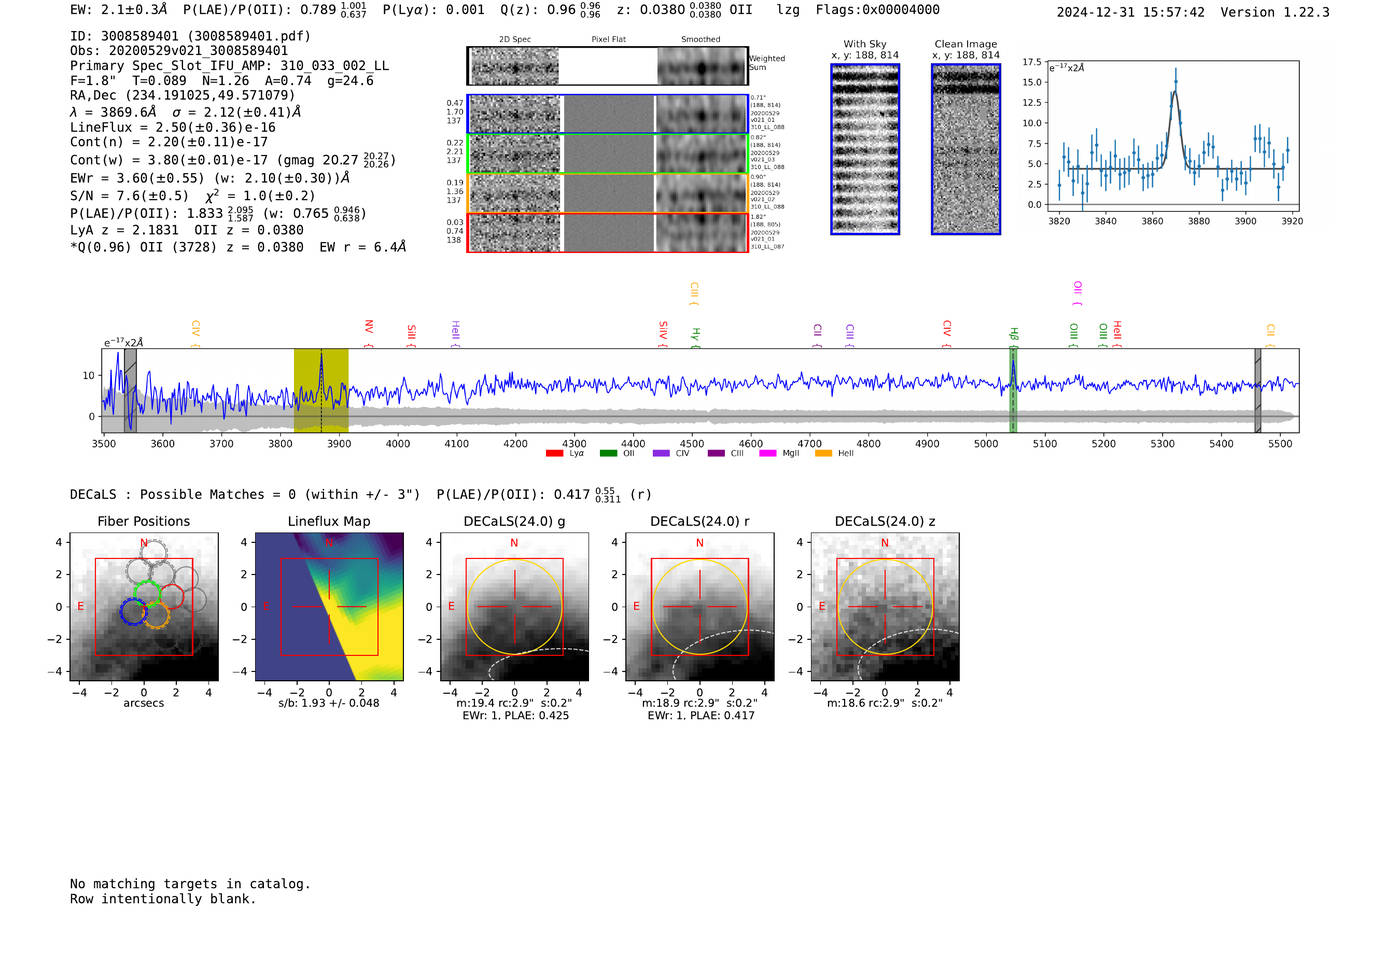Open the With Sky image cutout

[865, 149]
